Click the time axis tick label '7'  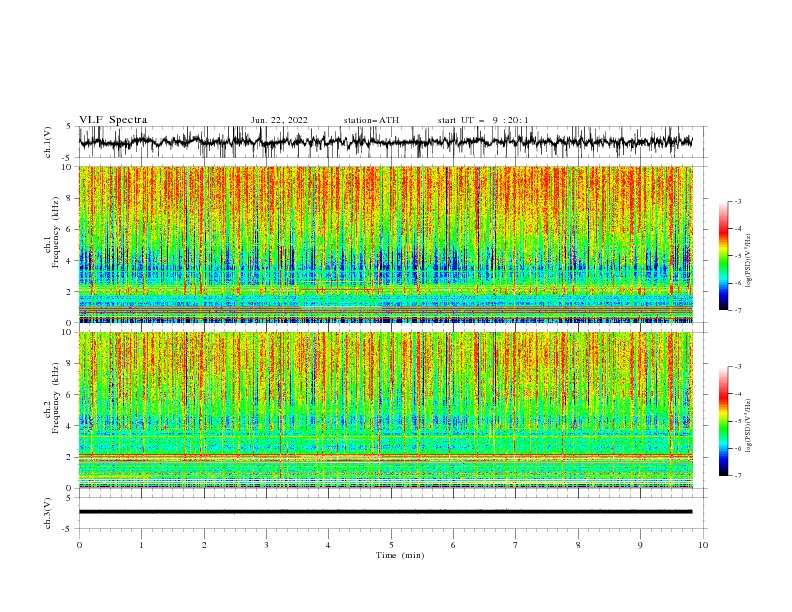pyautogui.click(x=516, y=545)
